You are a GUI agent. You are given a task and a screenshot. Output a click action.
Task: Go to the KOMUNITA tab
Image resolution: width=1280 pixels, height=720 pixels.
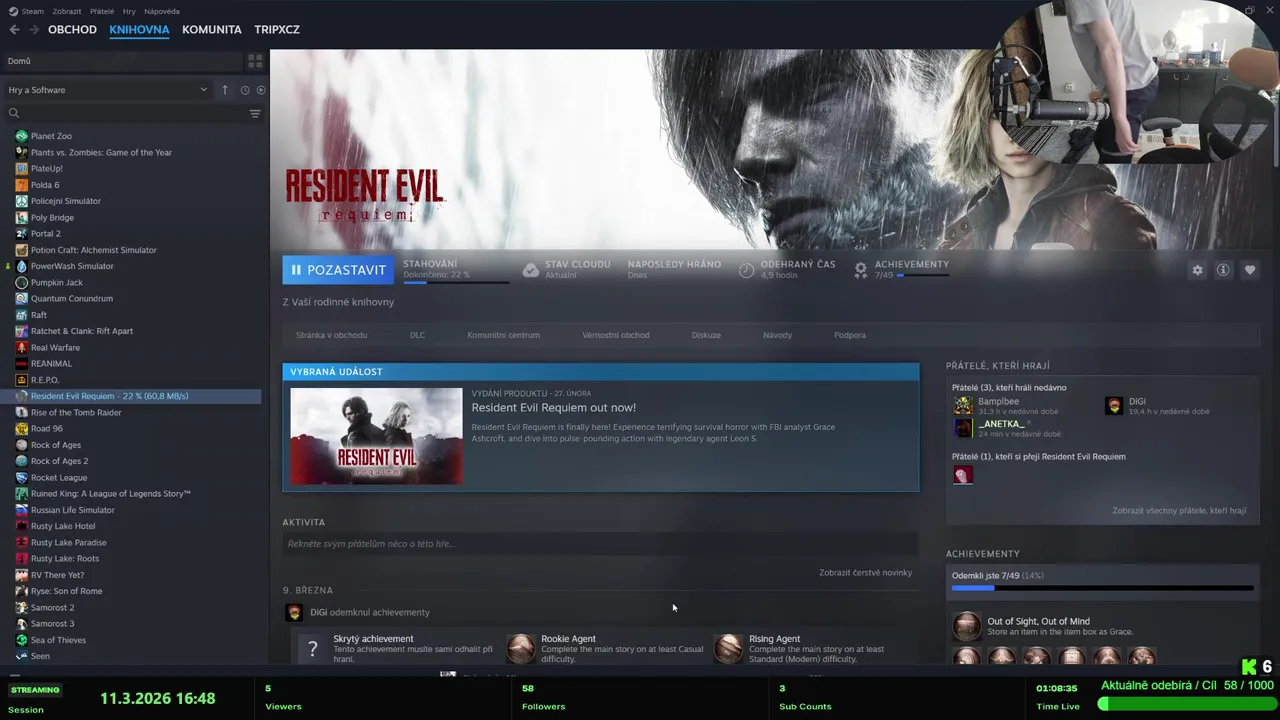coord(212,29)
